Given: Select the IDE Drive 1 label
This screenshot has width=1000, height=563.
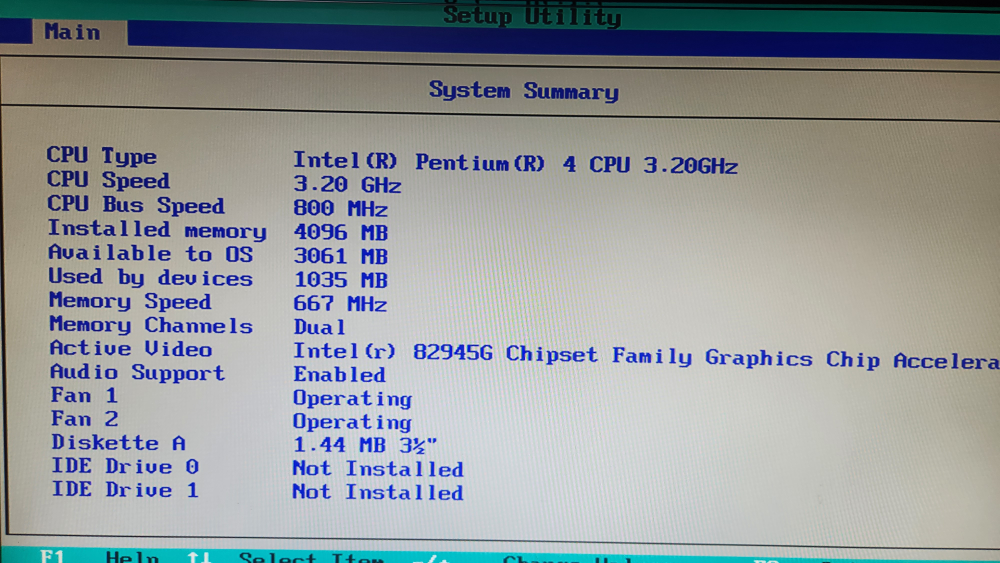Looking at the screenshot, I should [x=125, y=490].
